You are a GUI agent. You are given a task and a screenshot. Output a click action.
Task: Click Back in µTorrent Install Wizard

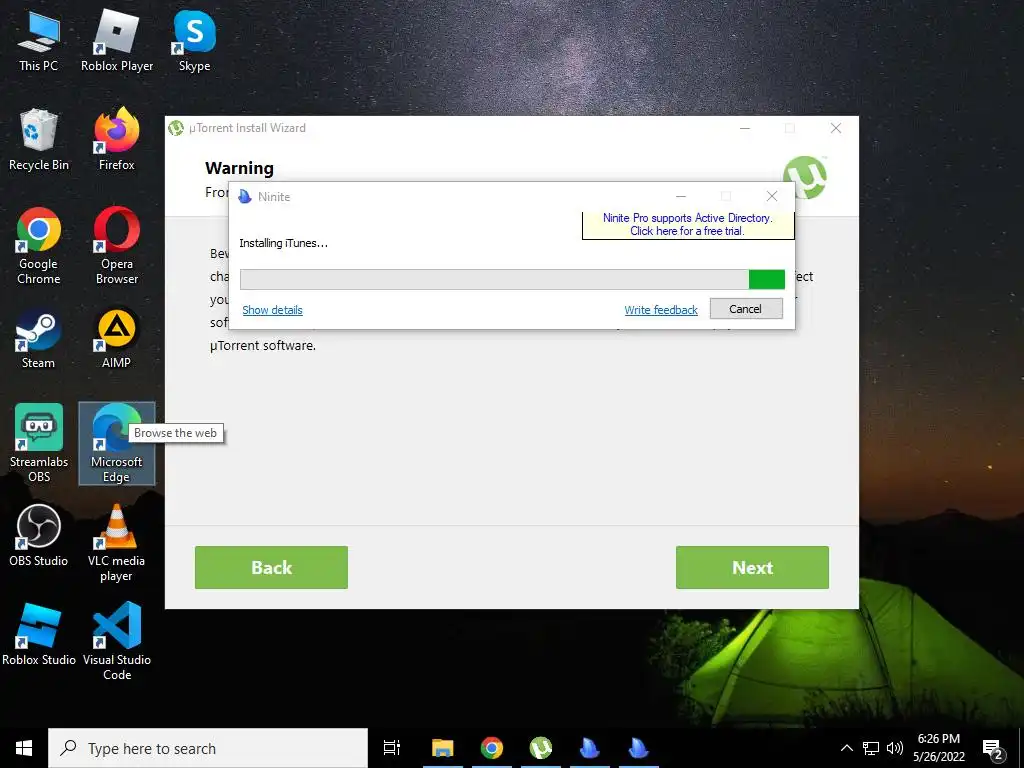(271, 568)
